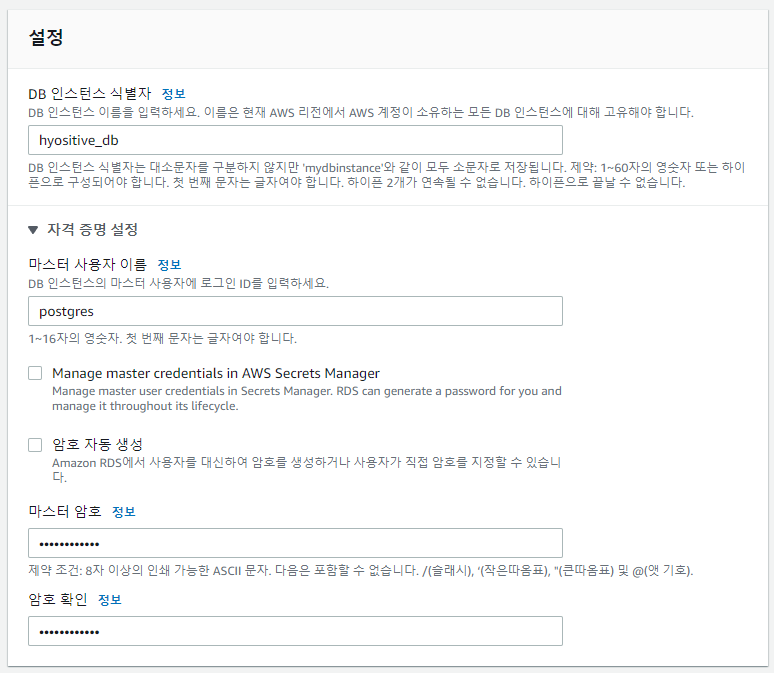The height and width of the screenshot is (673, 774).
Task: Click the 자격 증명 설정 section title
Action: [92, 230]
